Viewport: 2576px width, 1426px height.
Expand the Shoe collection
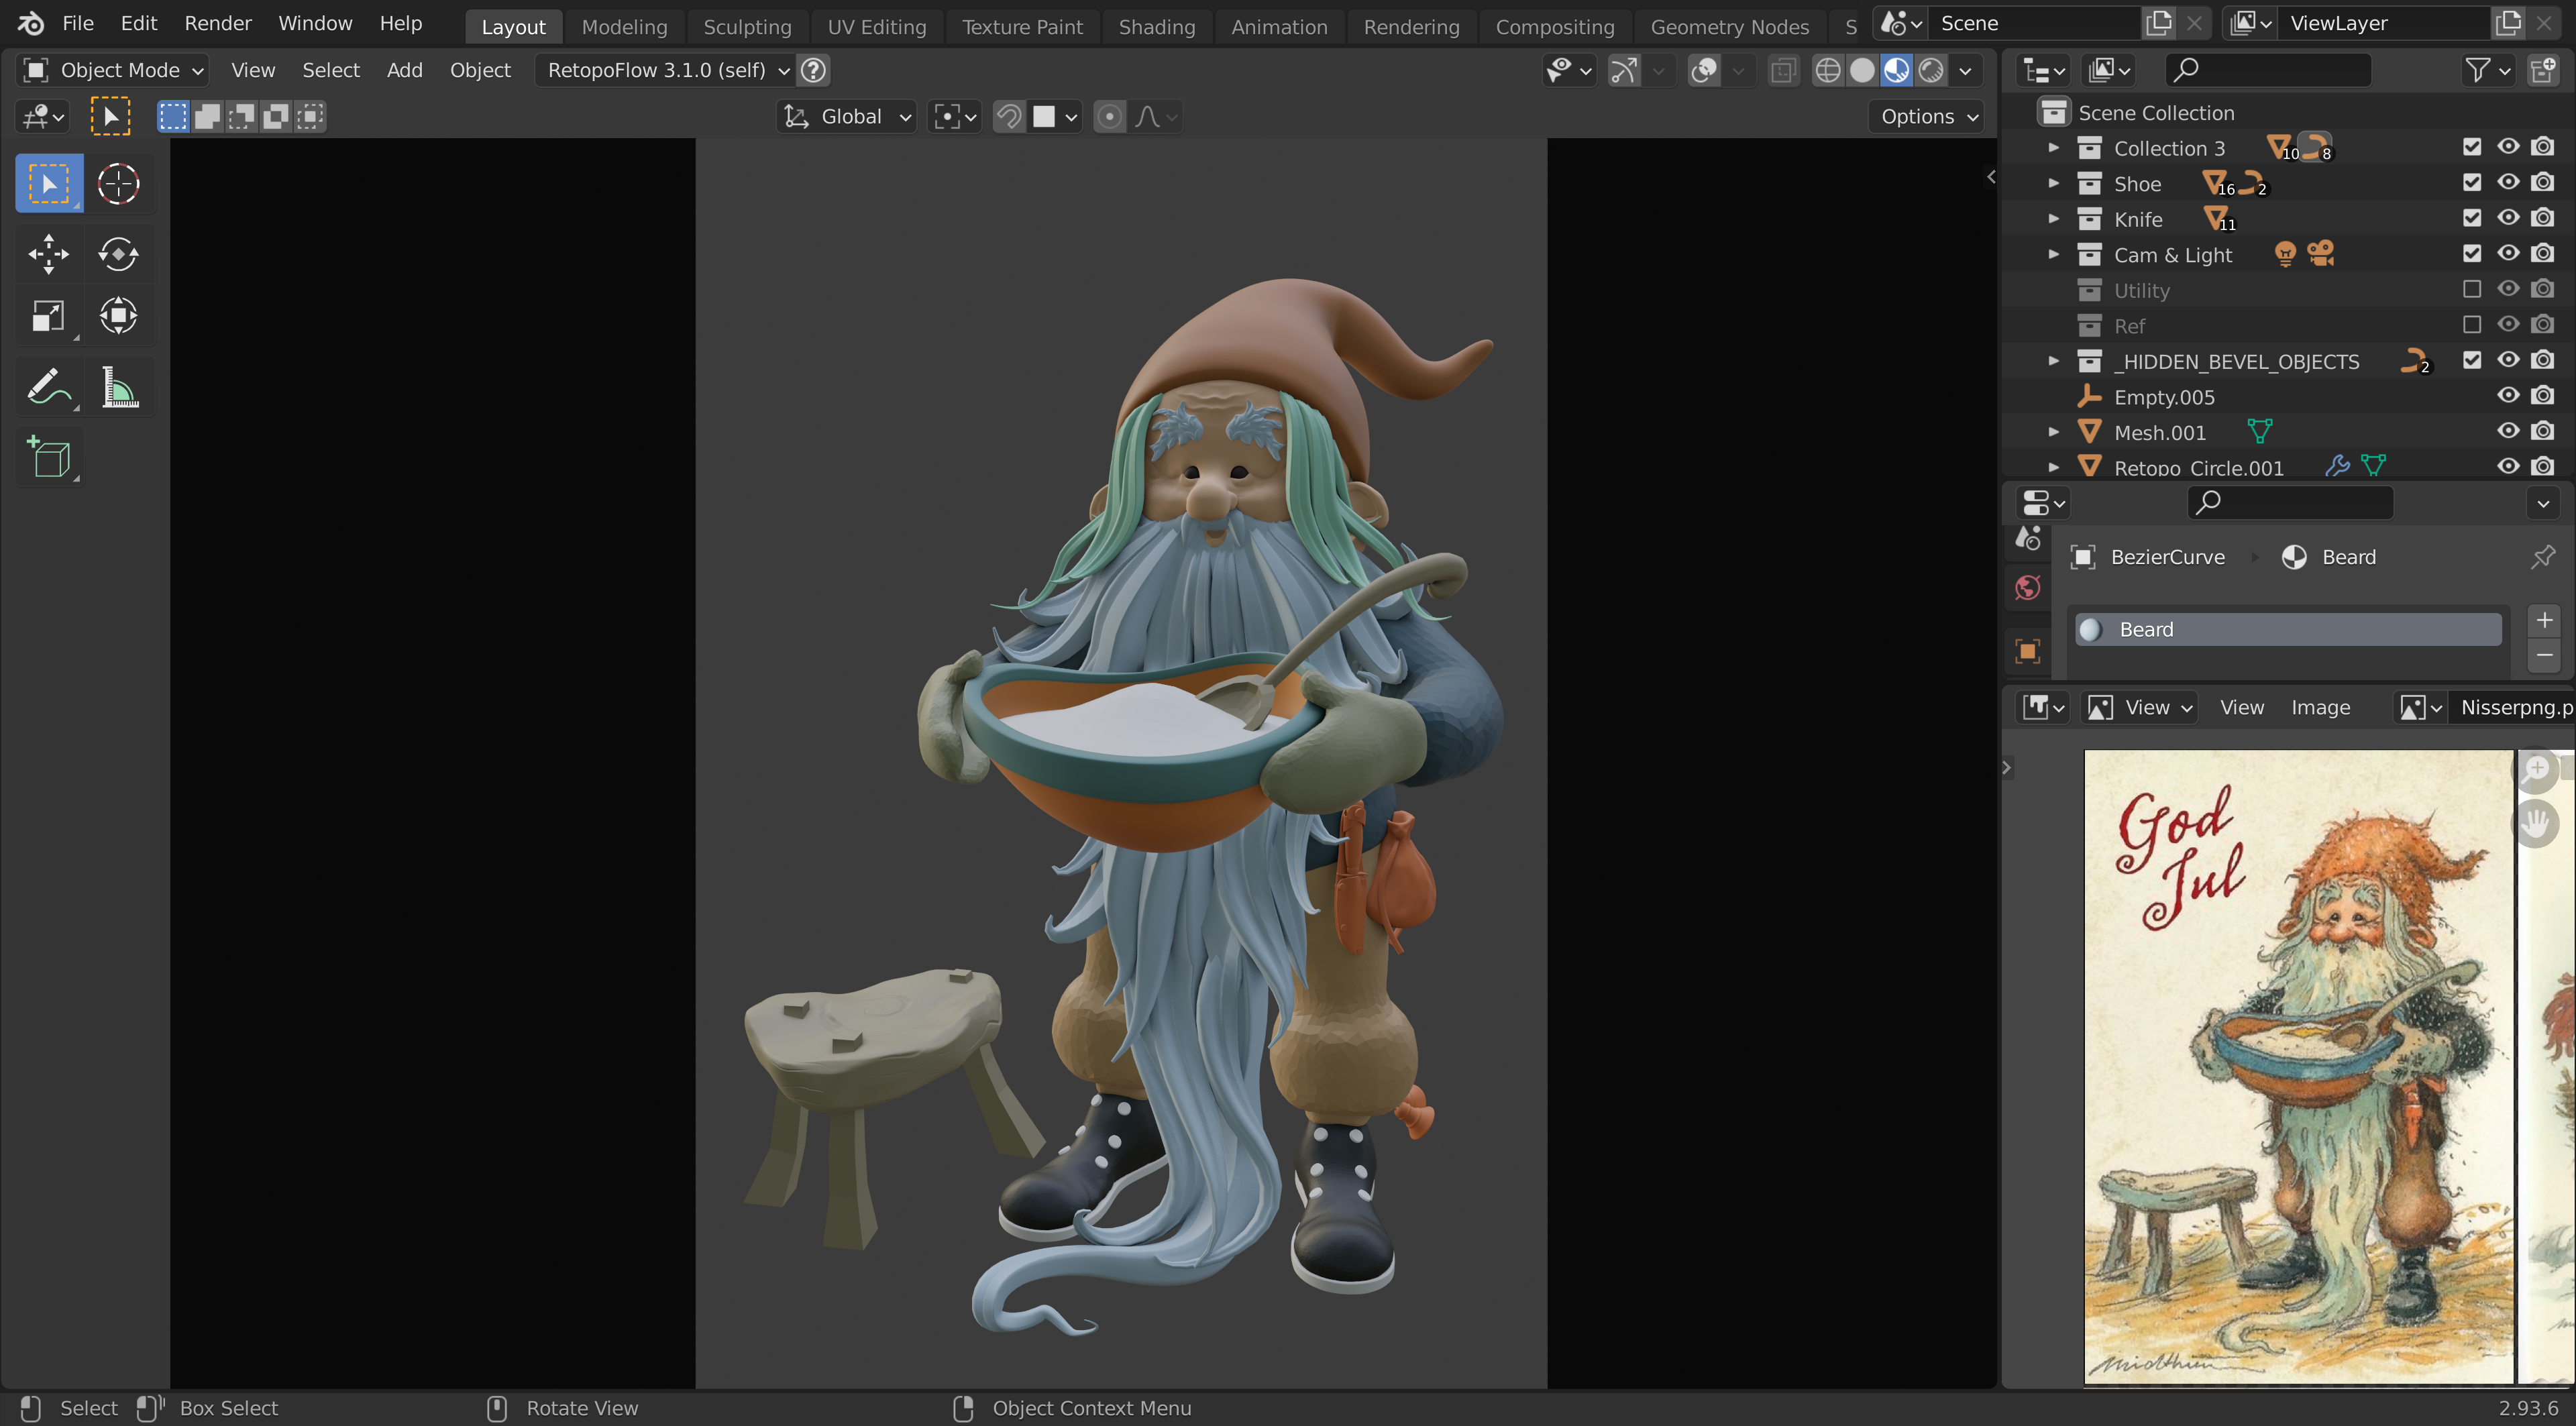[x=2053, y=184]
